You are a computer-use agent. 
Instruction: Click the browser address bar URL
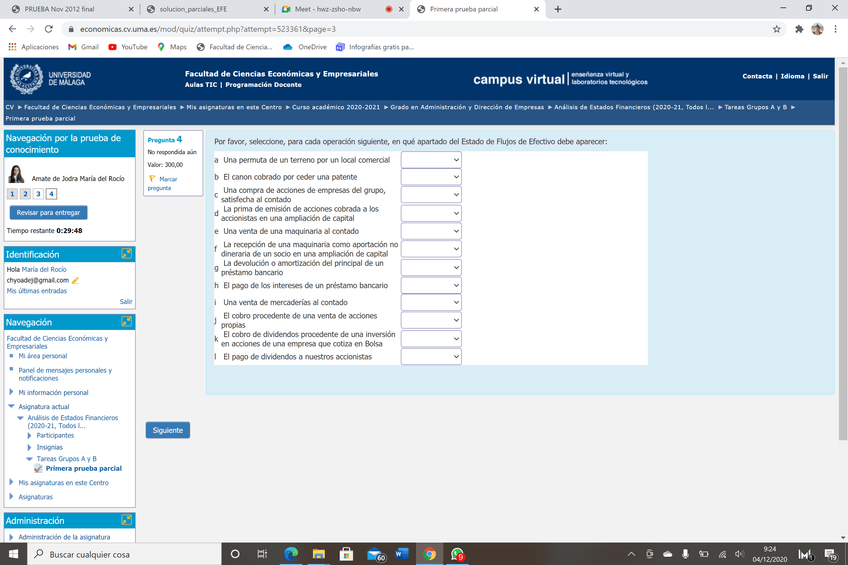[x=208, y=29]
